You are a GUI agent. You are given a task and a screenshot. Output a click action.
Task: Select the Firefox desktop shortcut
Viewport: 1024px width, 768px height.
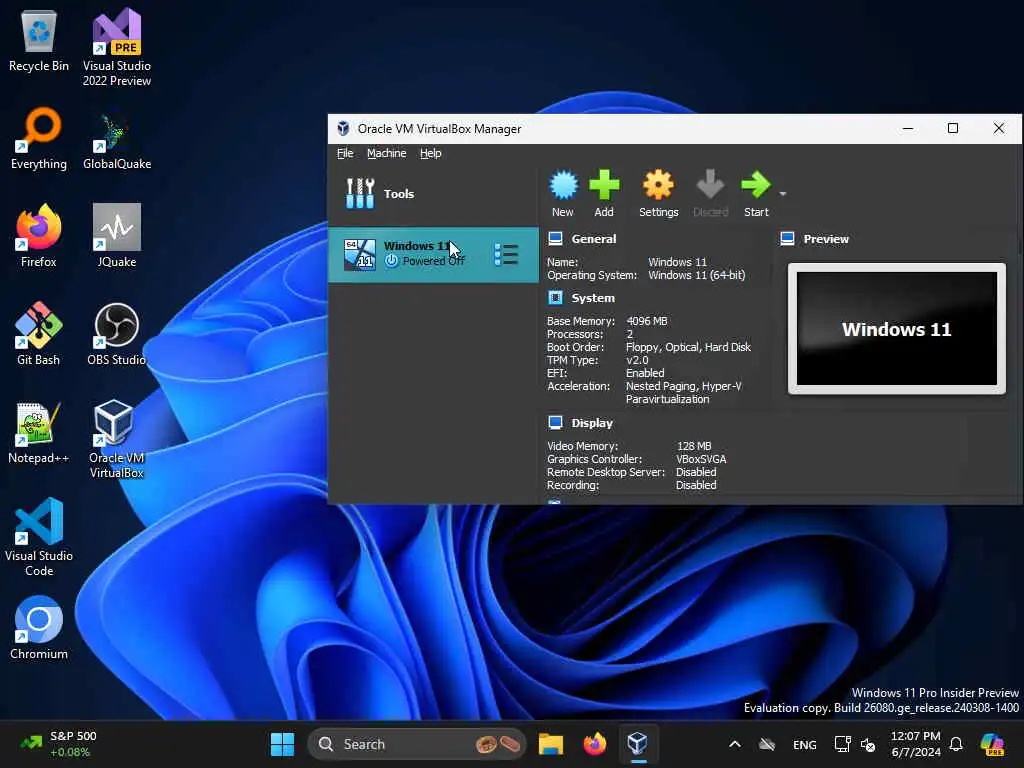pyautogui.click(x=39, y=236)
